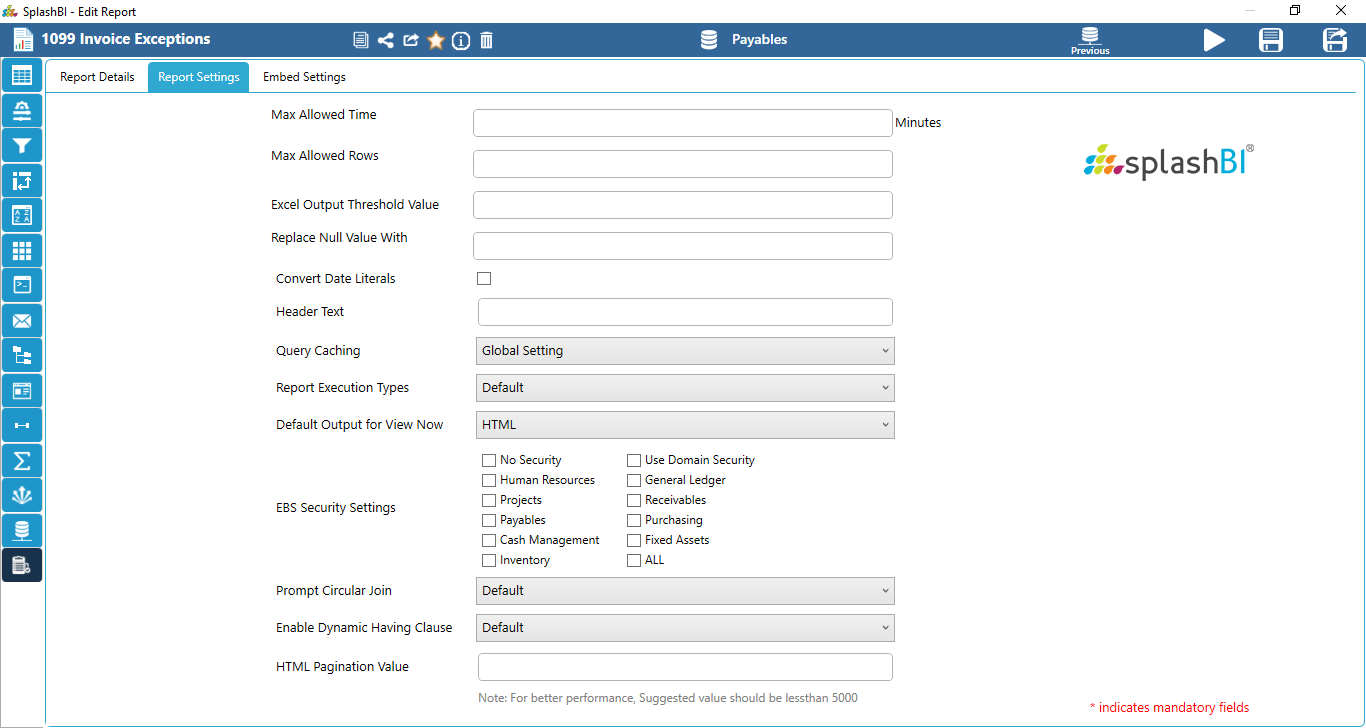The image size is (1366, 728).
Task: Click the Max Allowed Rows field
Action: click(x=683, y=164)
